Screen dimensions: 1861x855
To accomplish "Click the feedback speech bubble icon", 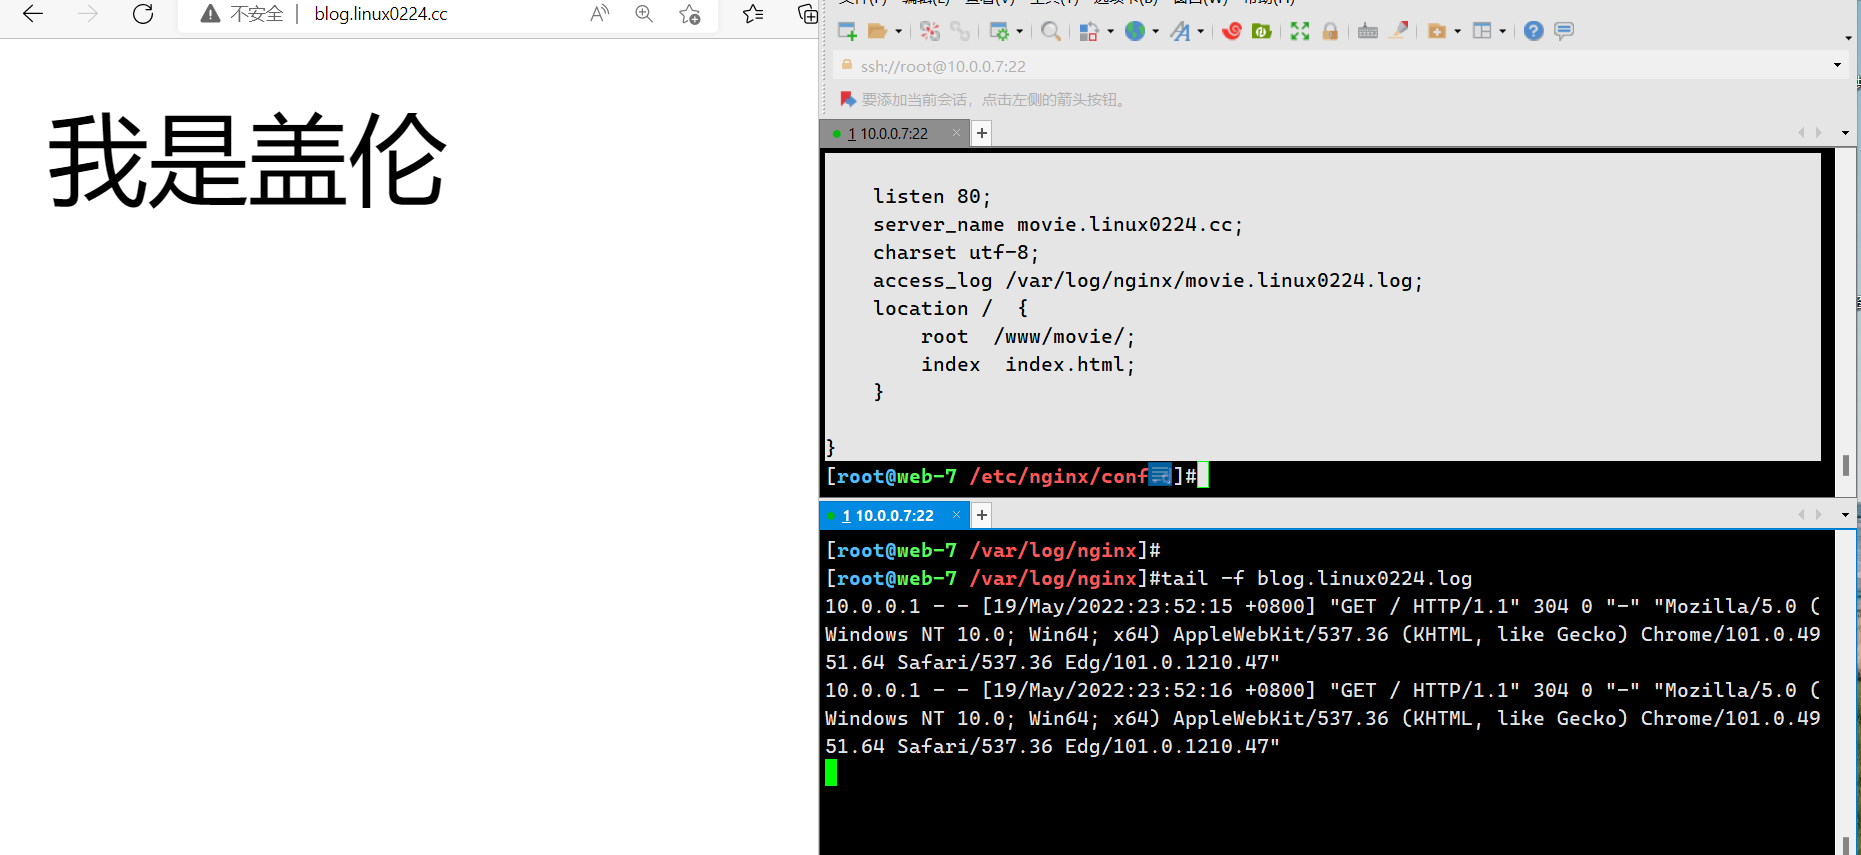I will coord(1564,31).
